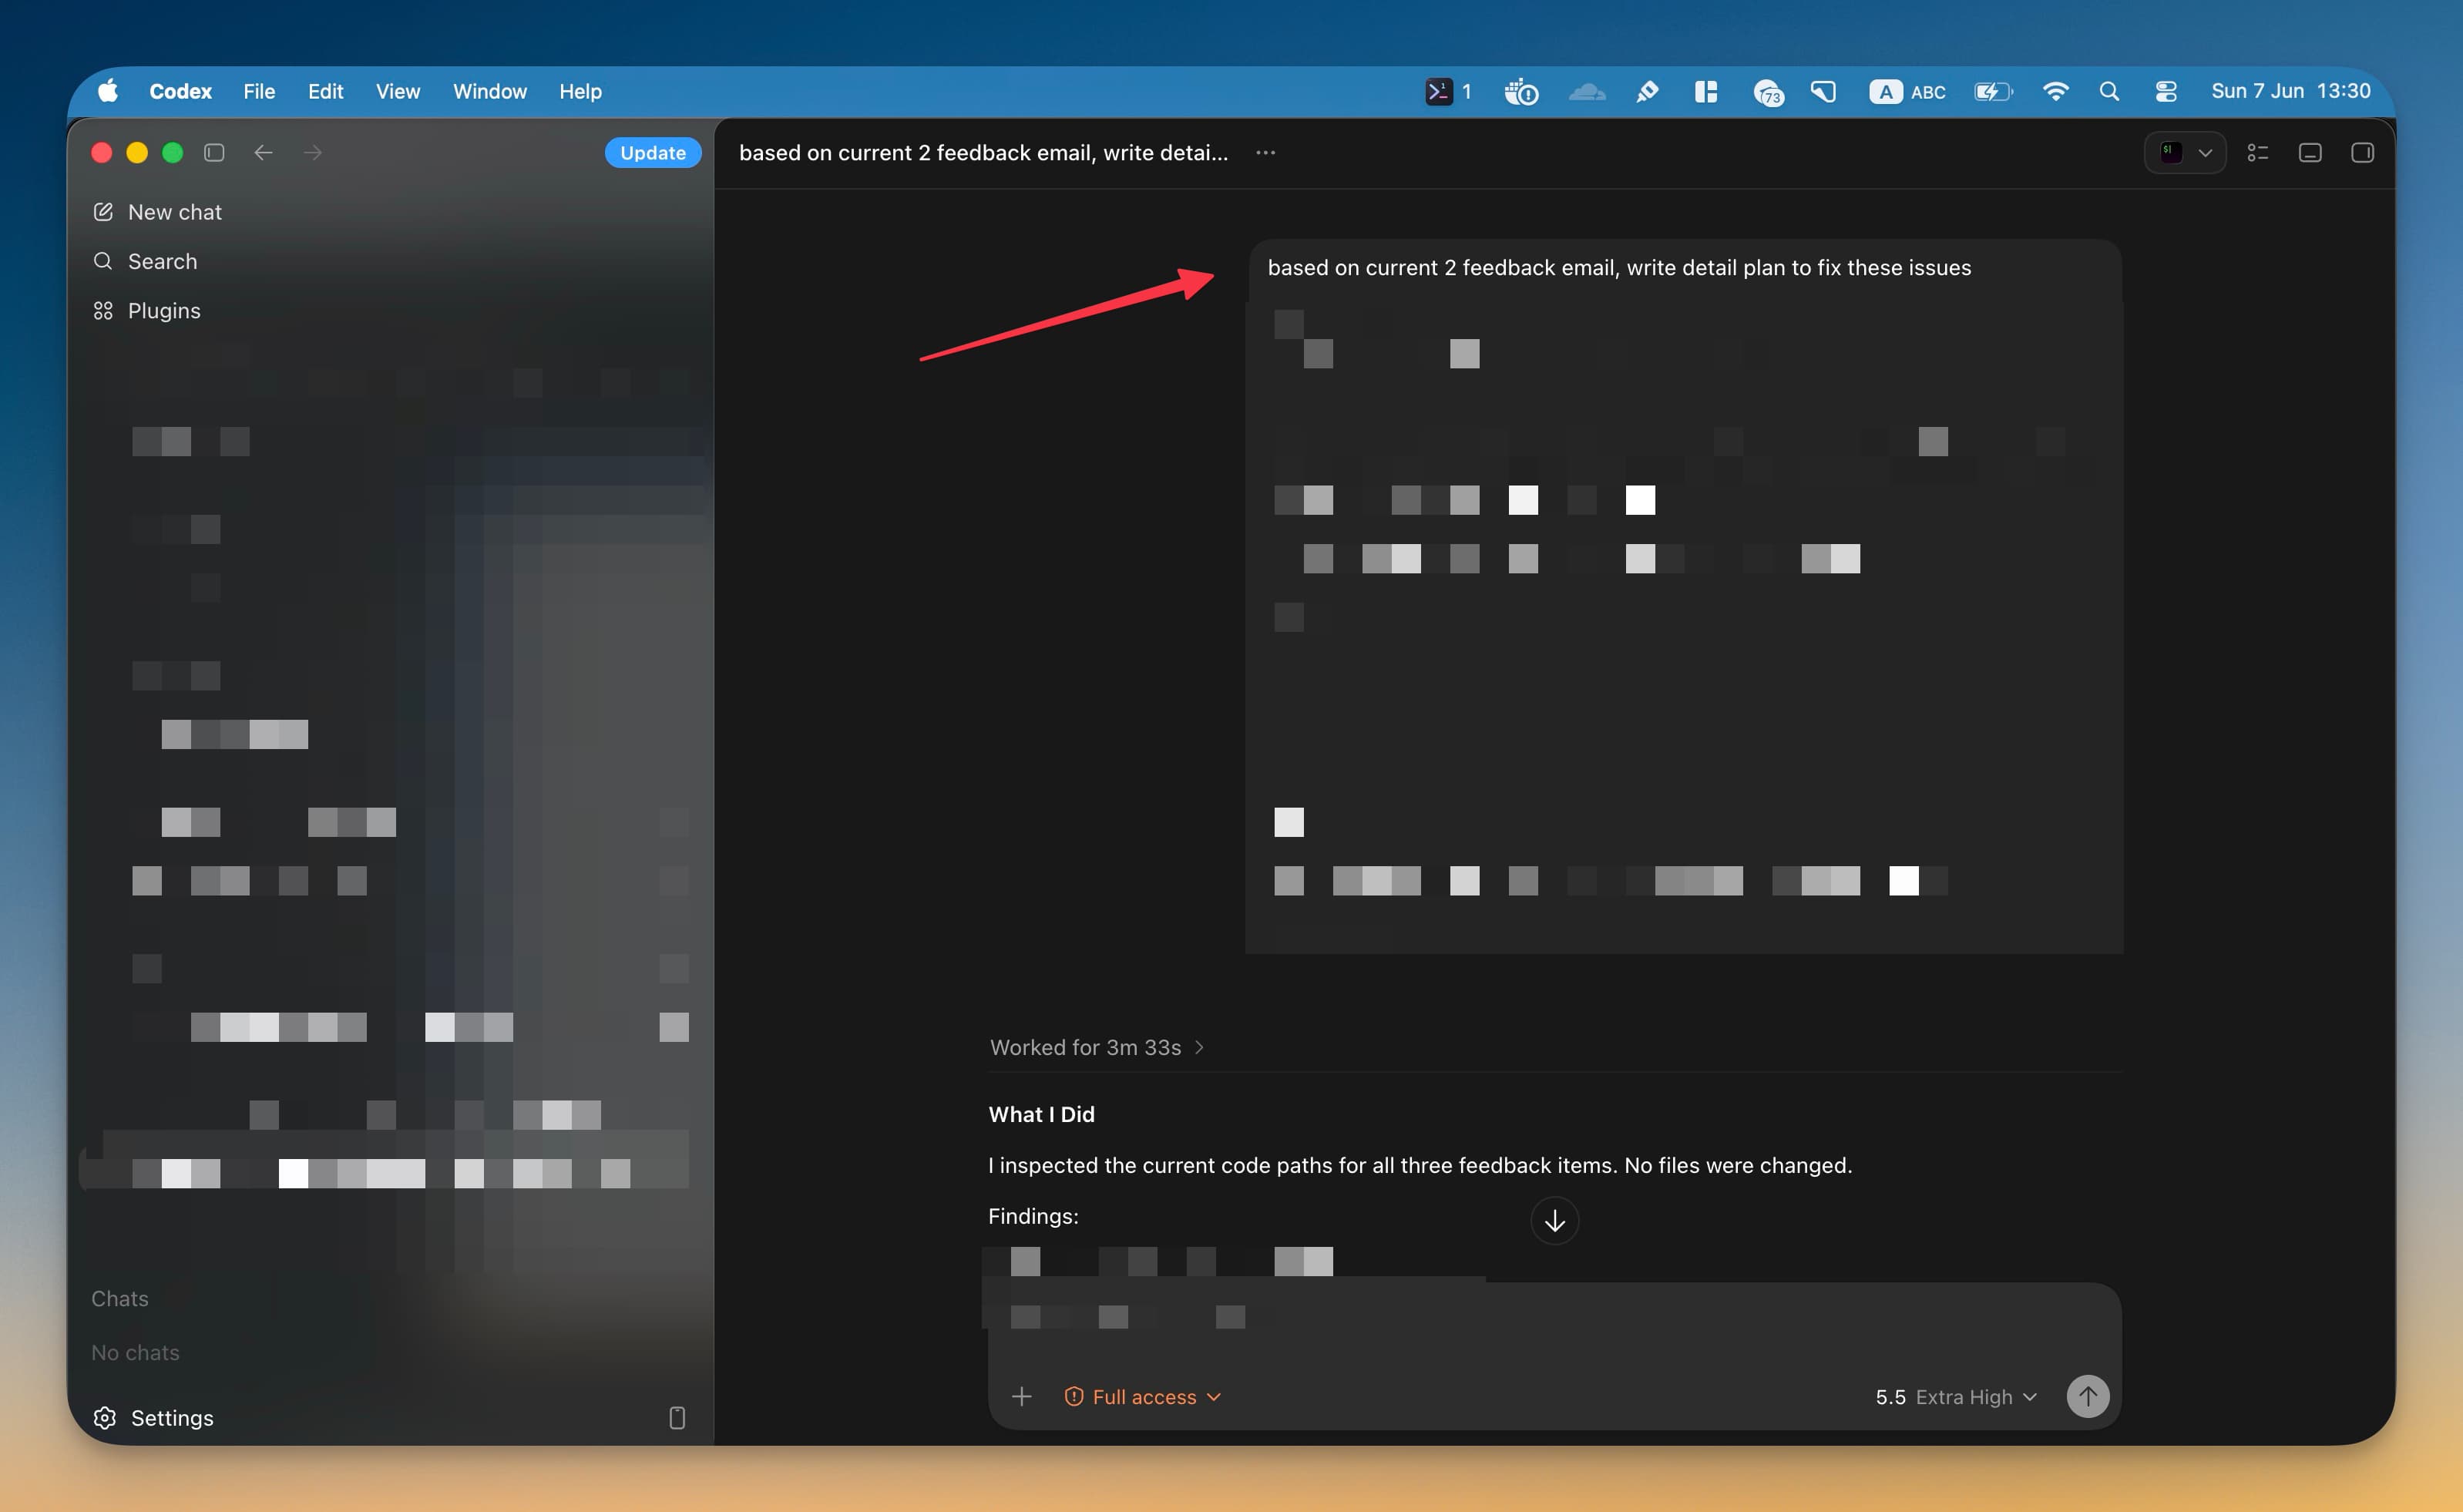Click the Update button

click(x=653, y=152)
